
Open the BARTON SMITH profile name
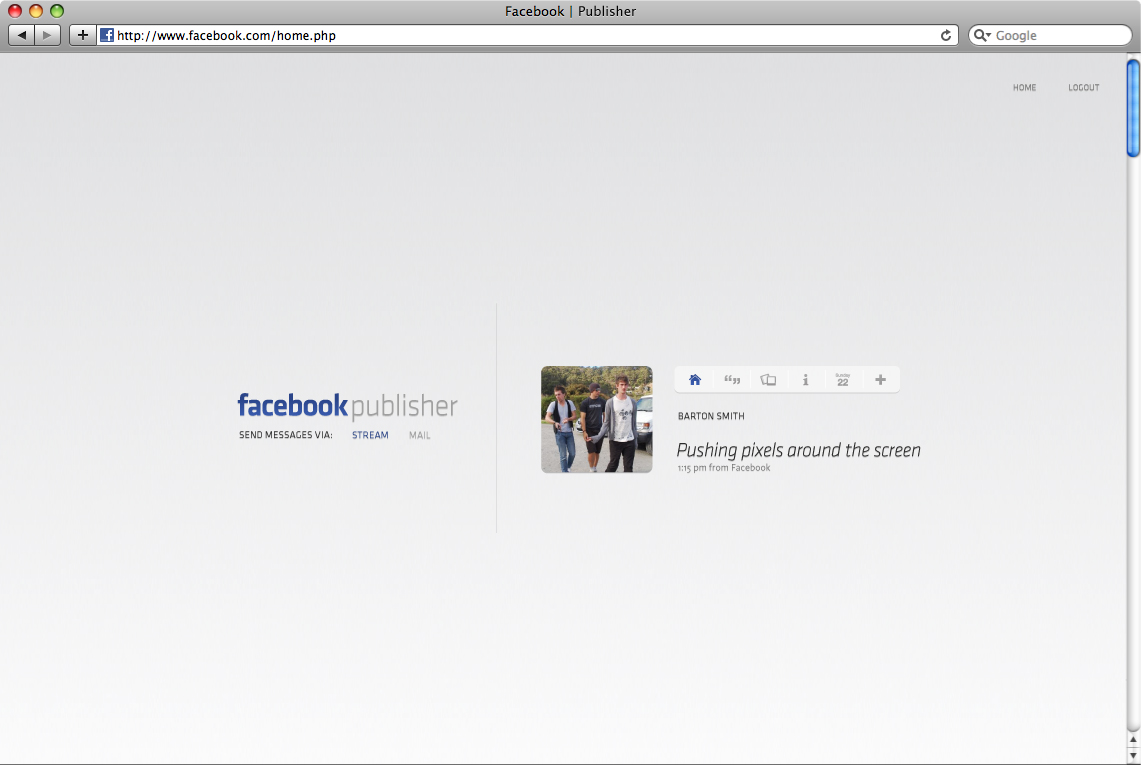(711, 416)
